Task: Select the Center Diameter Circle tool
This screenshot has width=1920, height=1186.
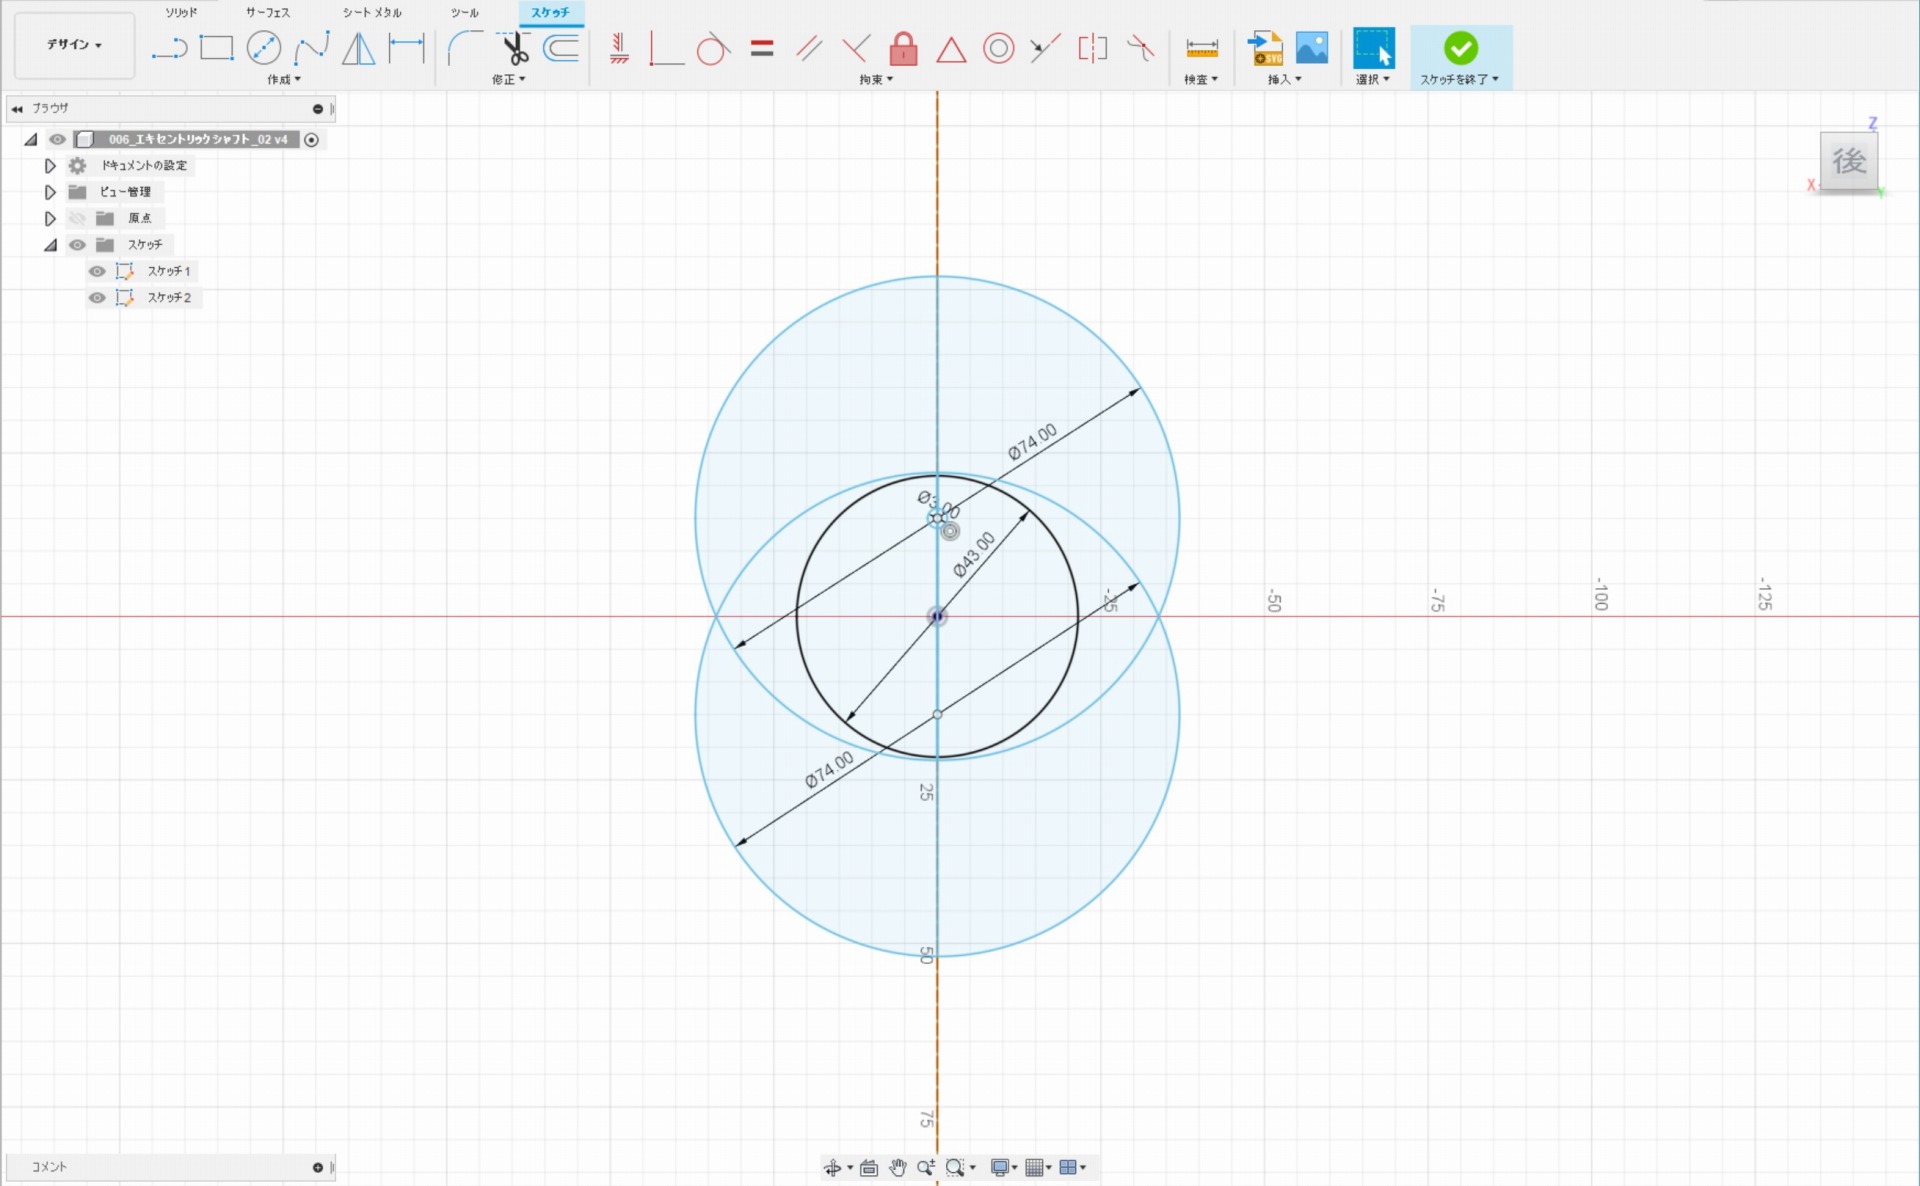Action: click(x=263, y=48)
